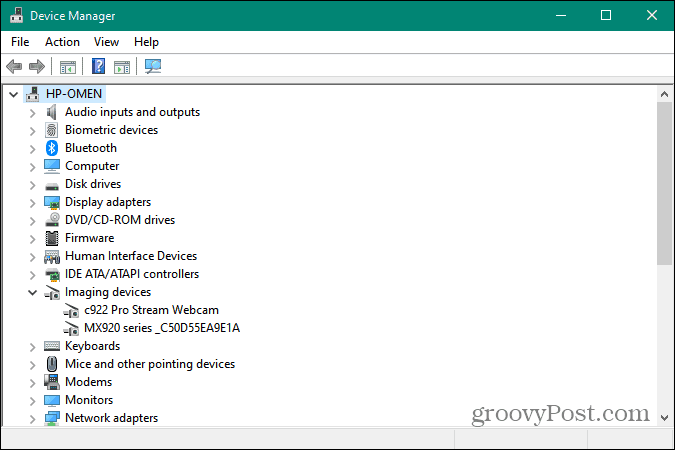Expand Mice and other pointing devices

click(32, 365)
